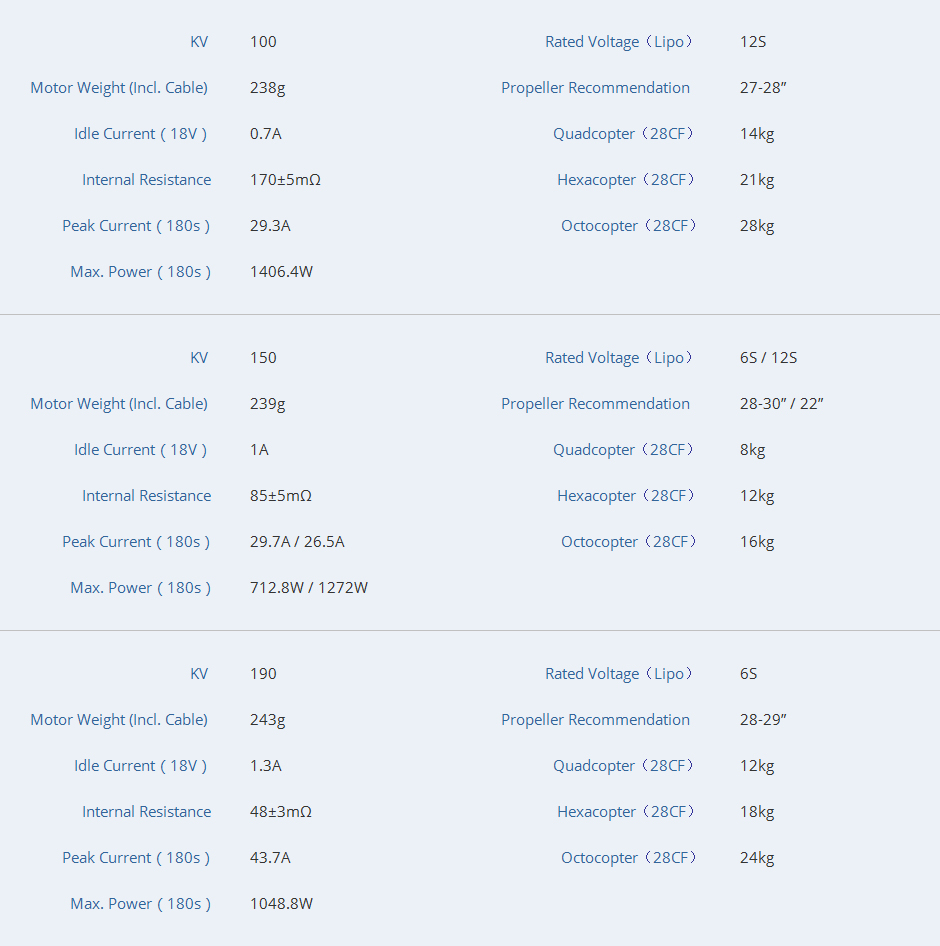Select the 28kg octocopter value
This screenshot has width=940, height=946.
tap(757, 226)
